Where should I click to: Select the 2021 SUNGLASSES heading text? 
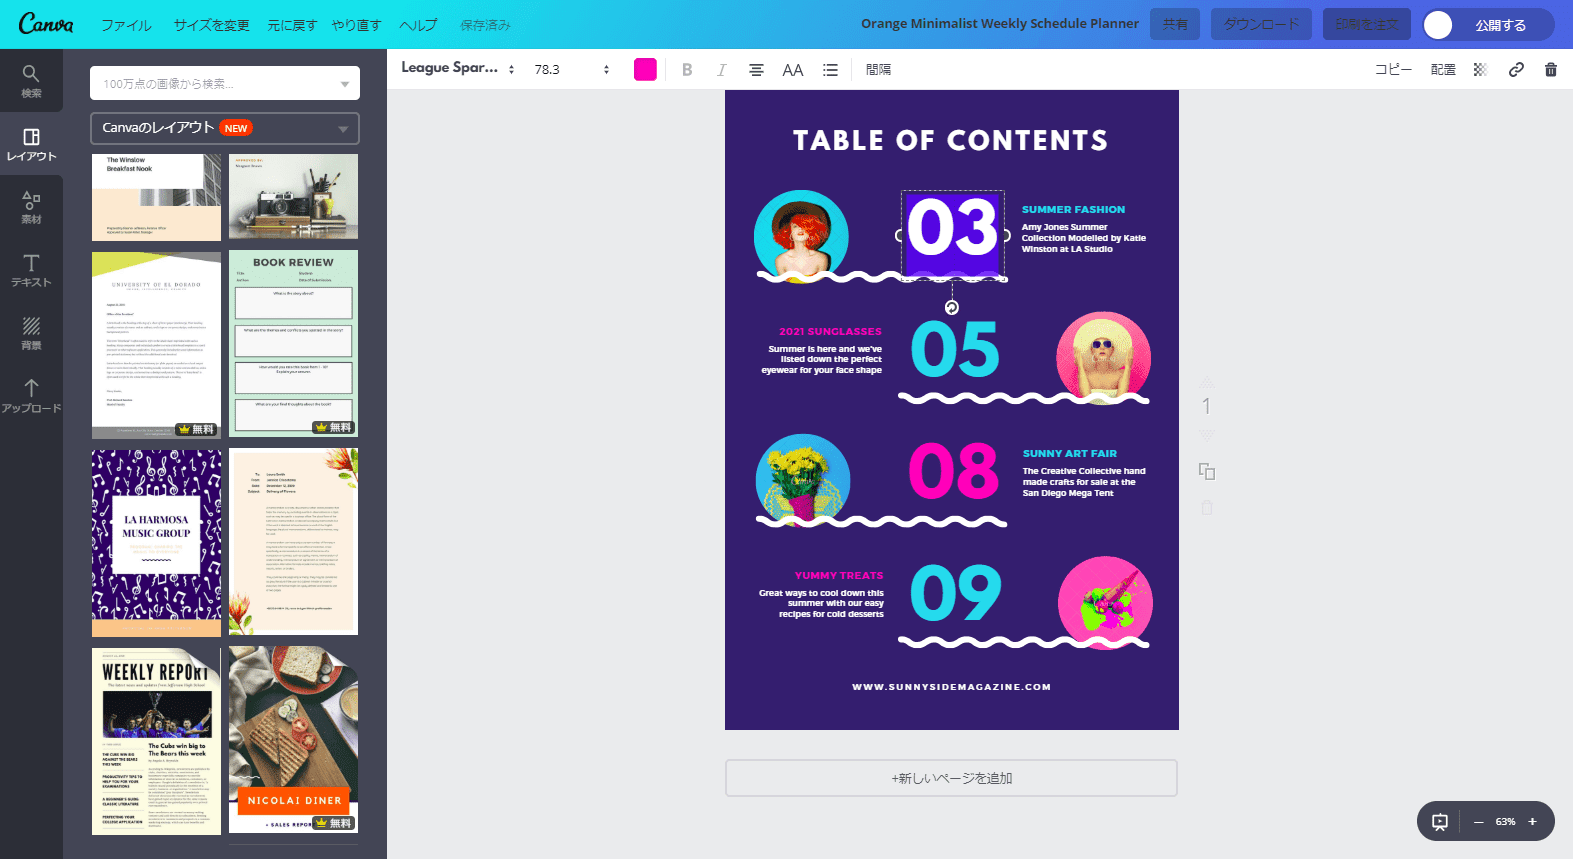tap(830, 332)
